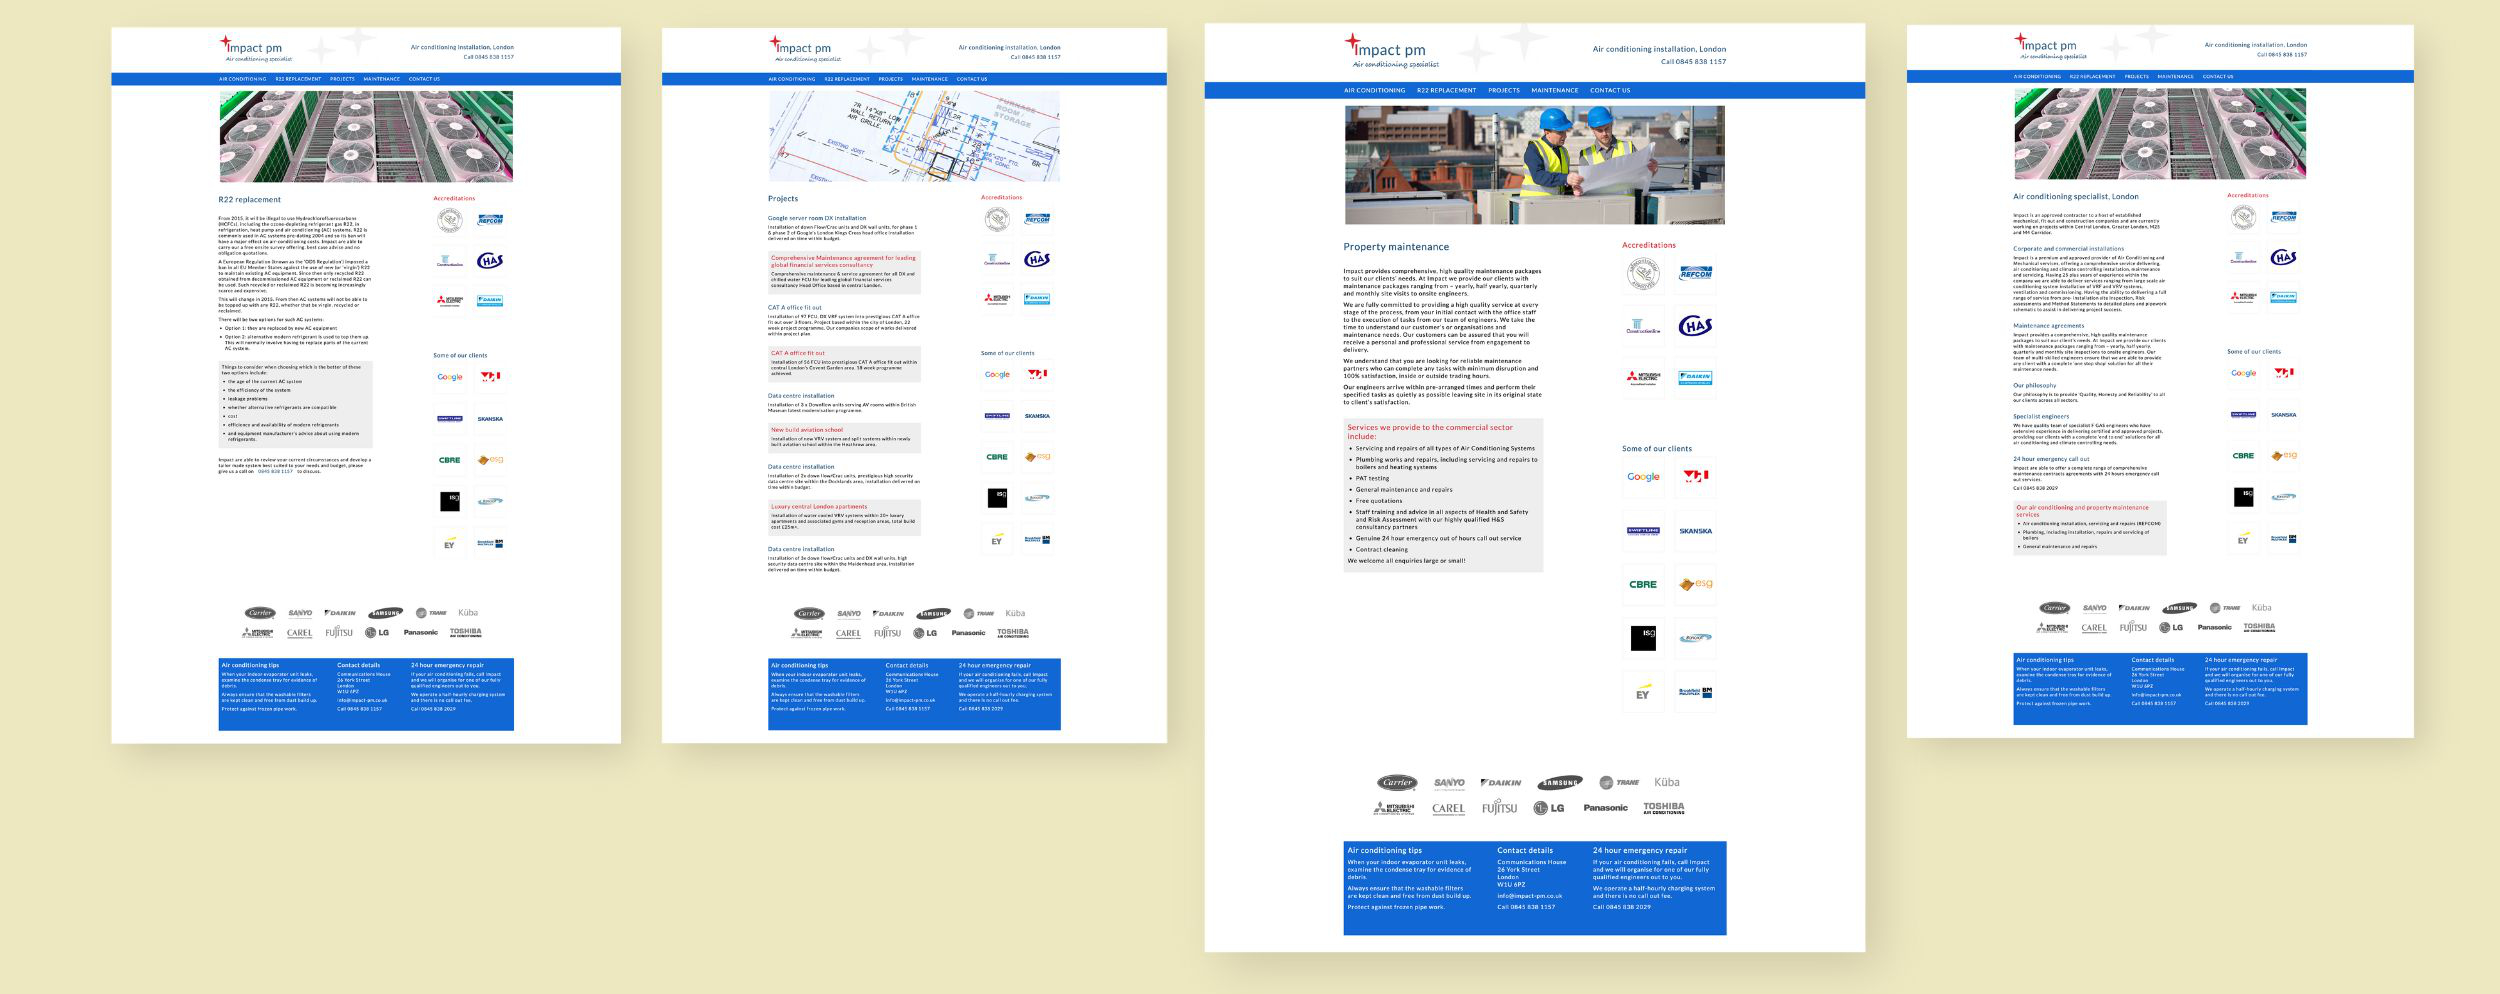The width and height of the screenshot is (2500, 994).
Task: Click the Mitsubishi Electric brand logo
Action: point(1394,808)
